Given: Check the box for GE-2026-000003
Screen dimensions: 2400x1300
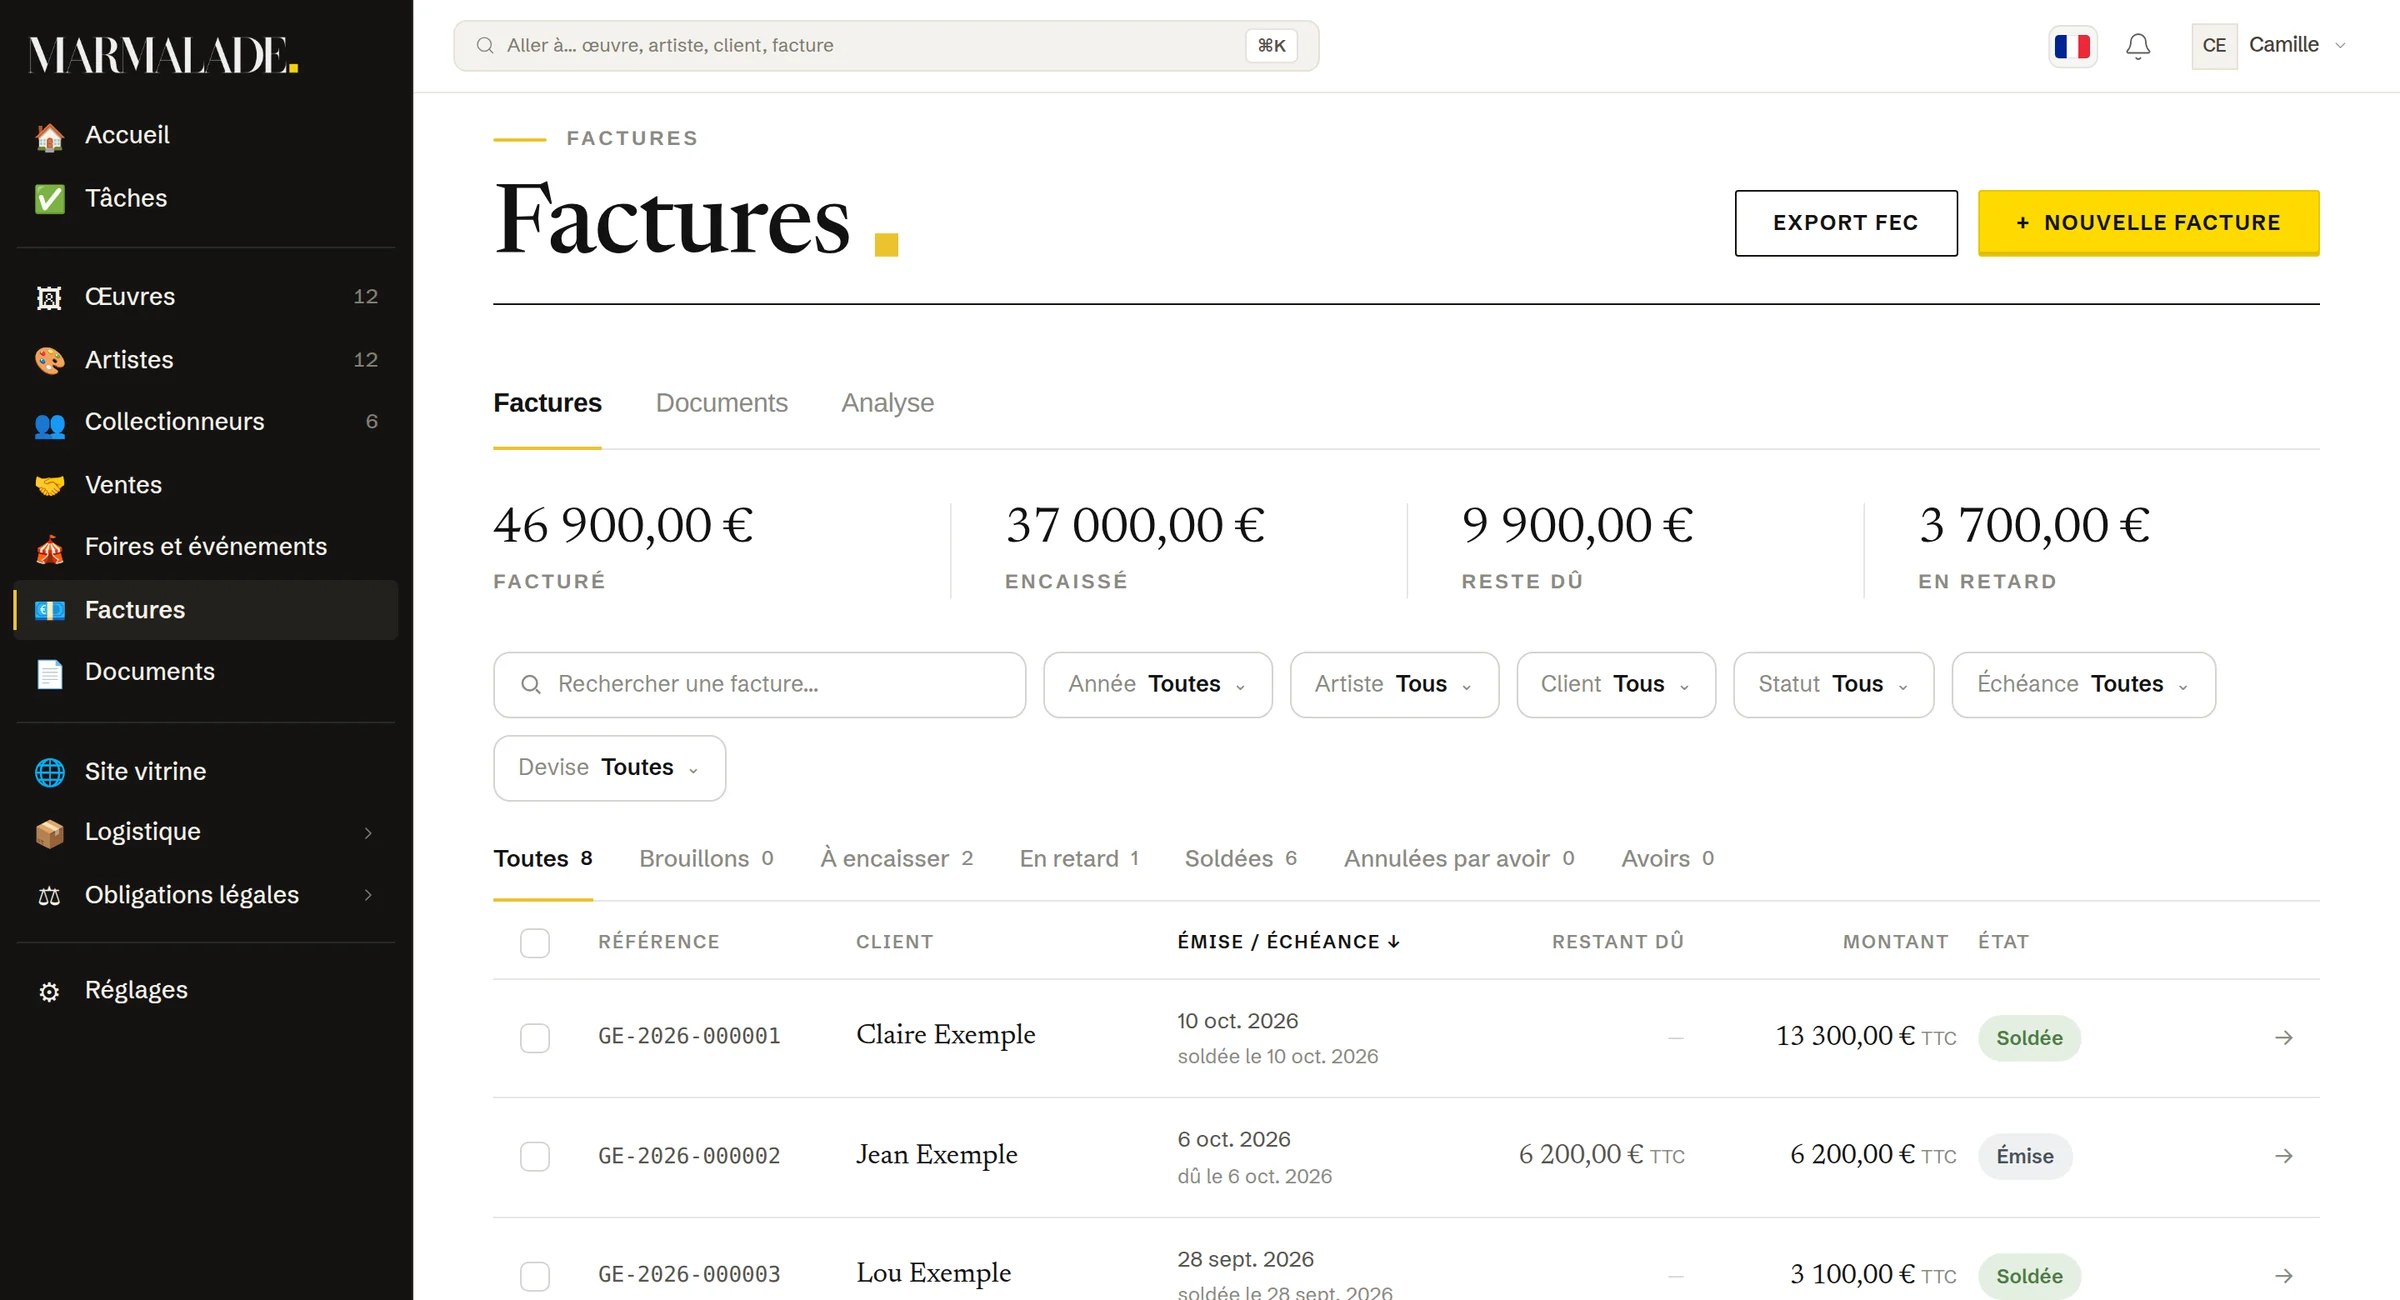Looking at the screenshot, I should (x=535, y=1276).
